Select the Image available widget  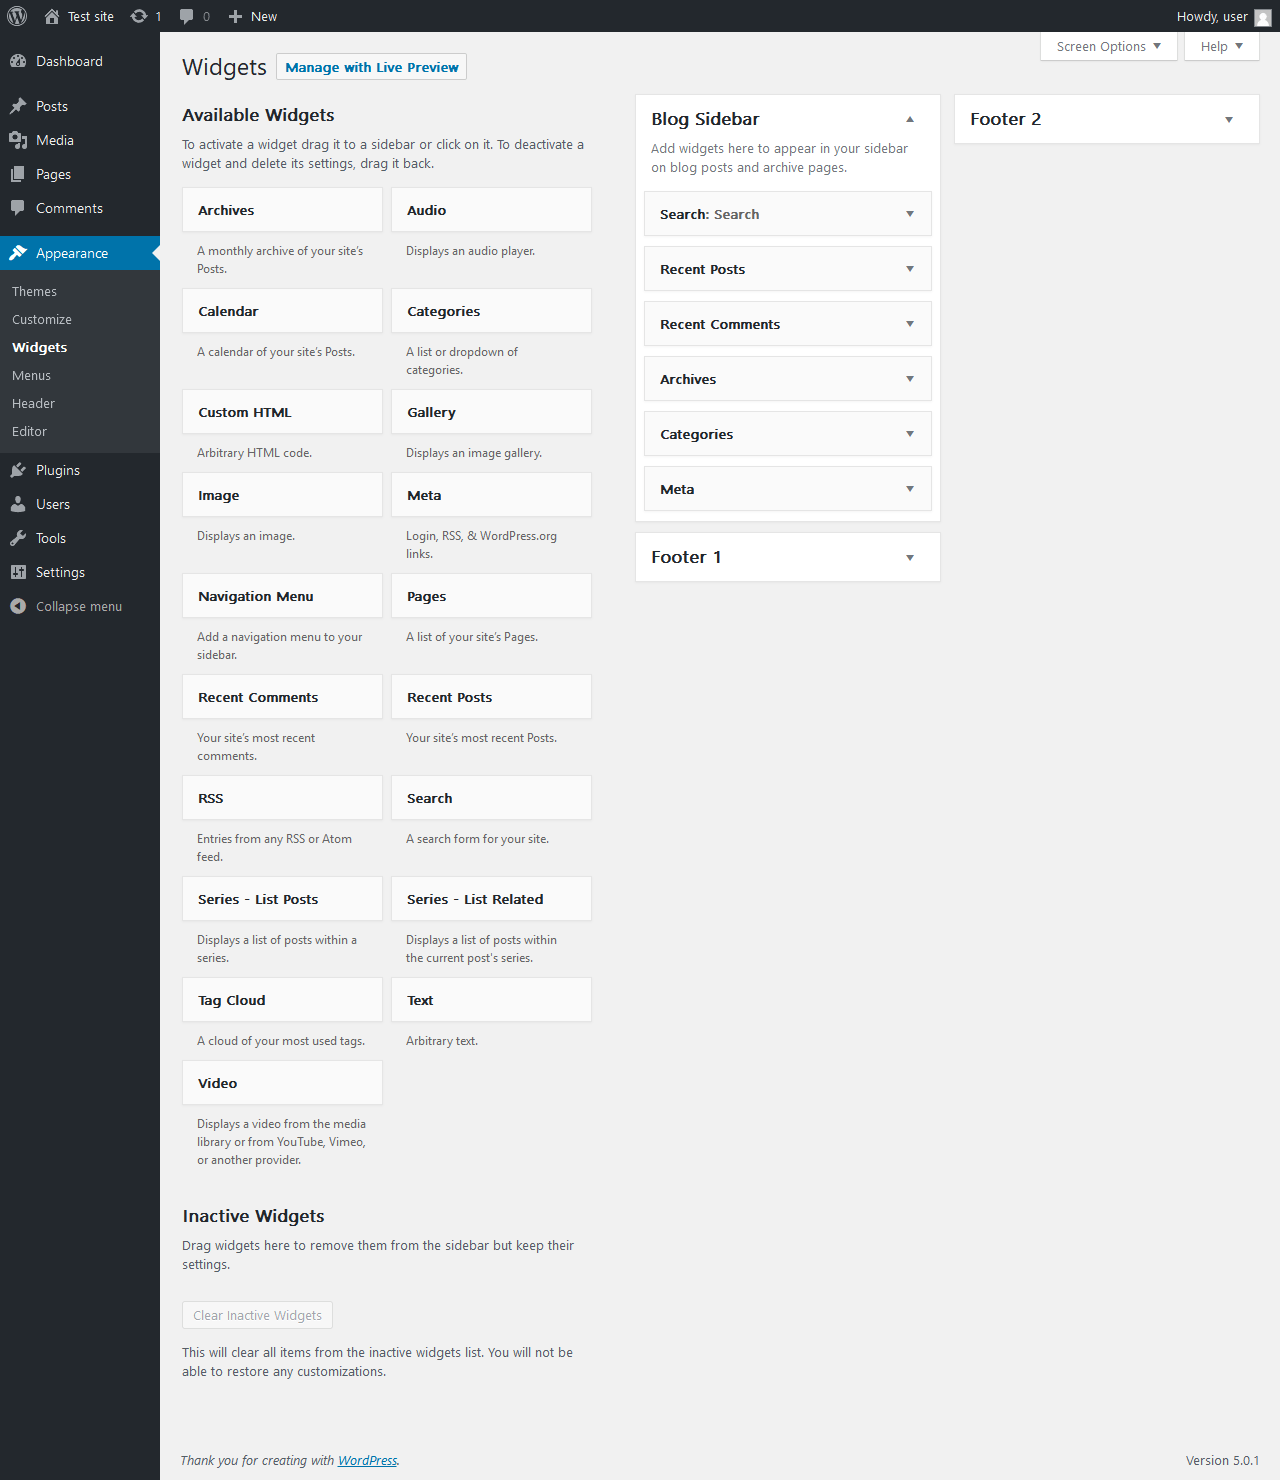(x=282, y=495)
